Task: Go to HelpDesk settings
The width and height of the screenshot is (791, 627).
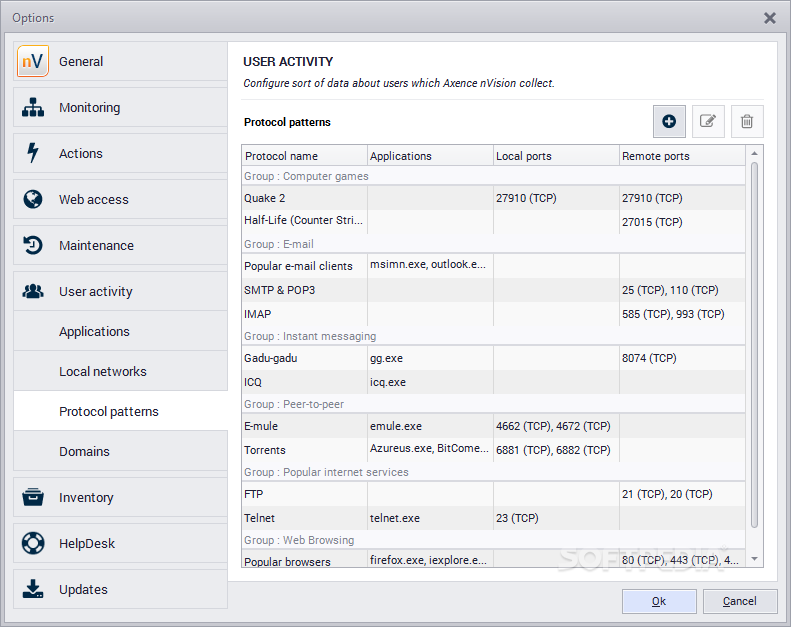Action: pyautogui.click(x=121, y=543)
